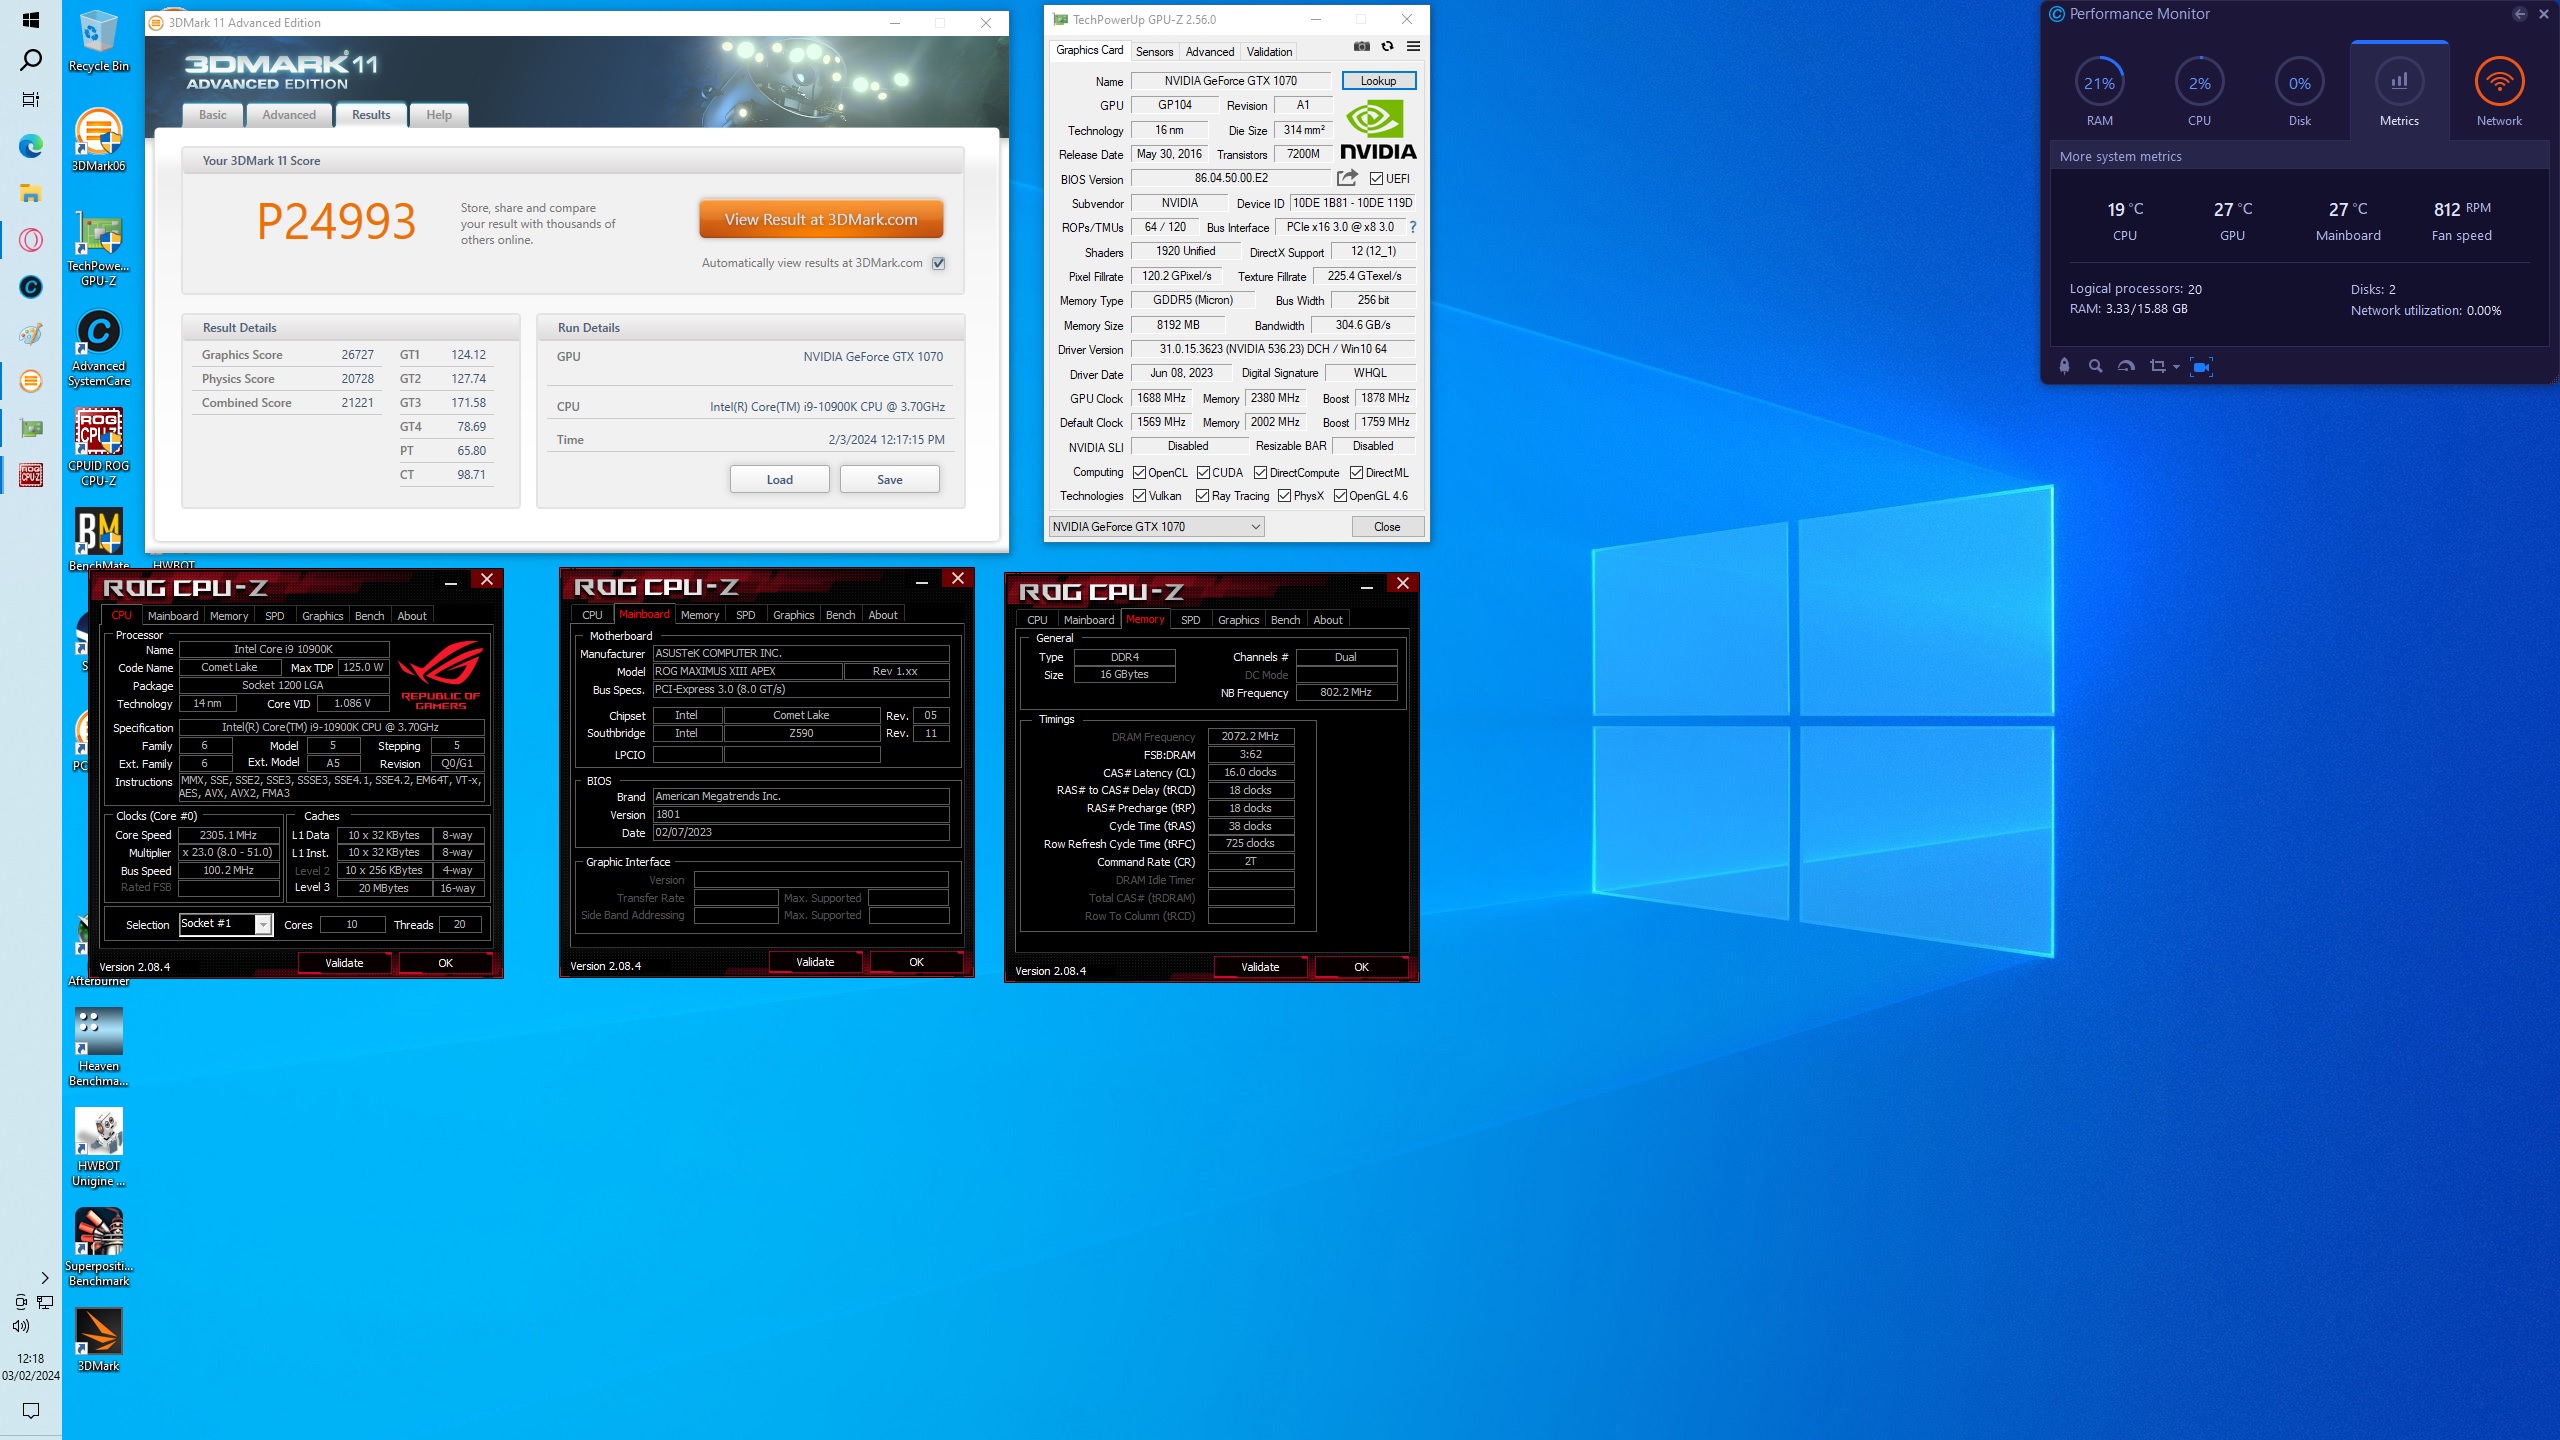Click the GPU-Z refresh icon

1387,46
